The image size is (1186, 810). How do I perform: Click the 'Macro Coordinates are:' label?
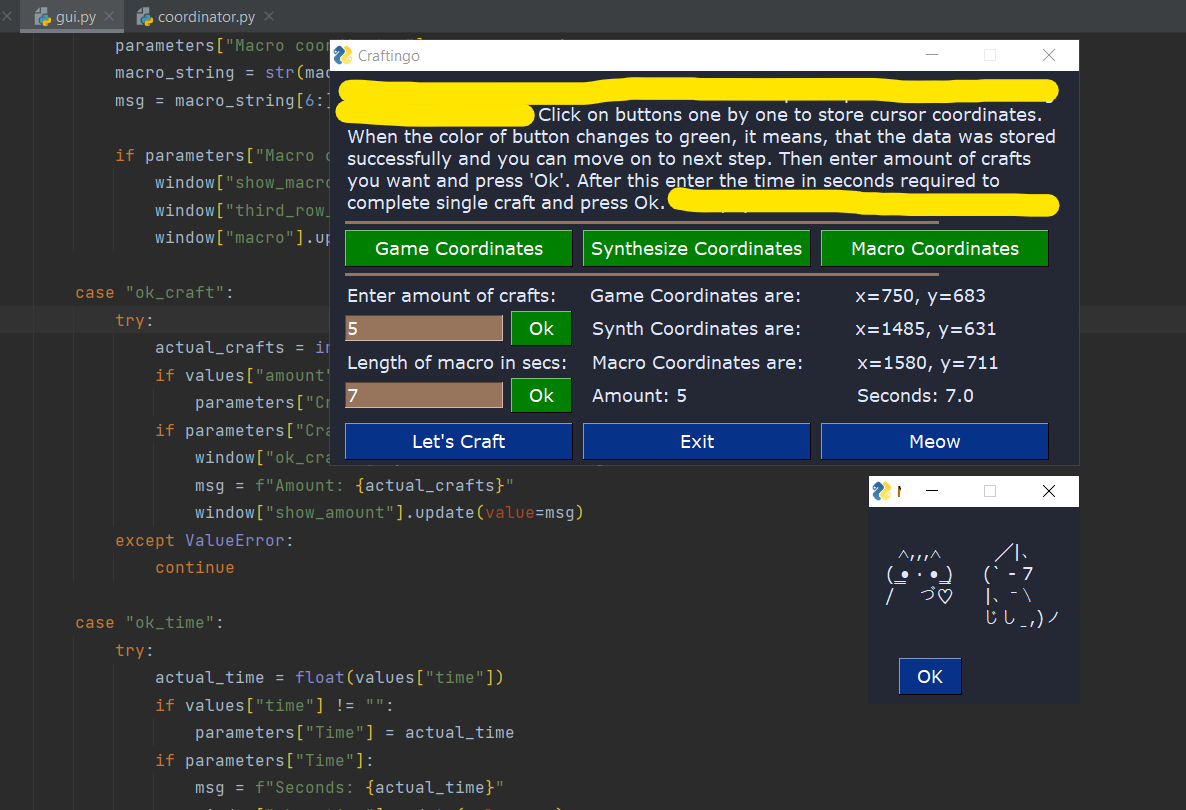click(x=697, y=363)
